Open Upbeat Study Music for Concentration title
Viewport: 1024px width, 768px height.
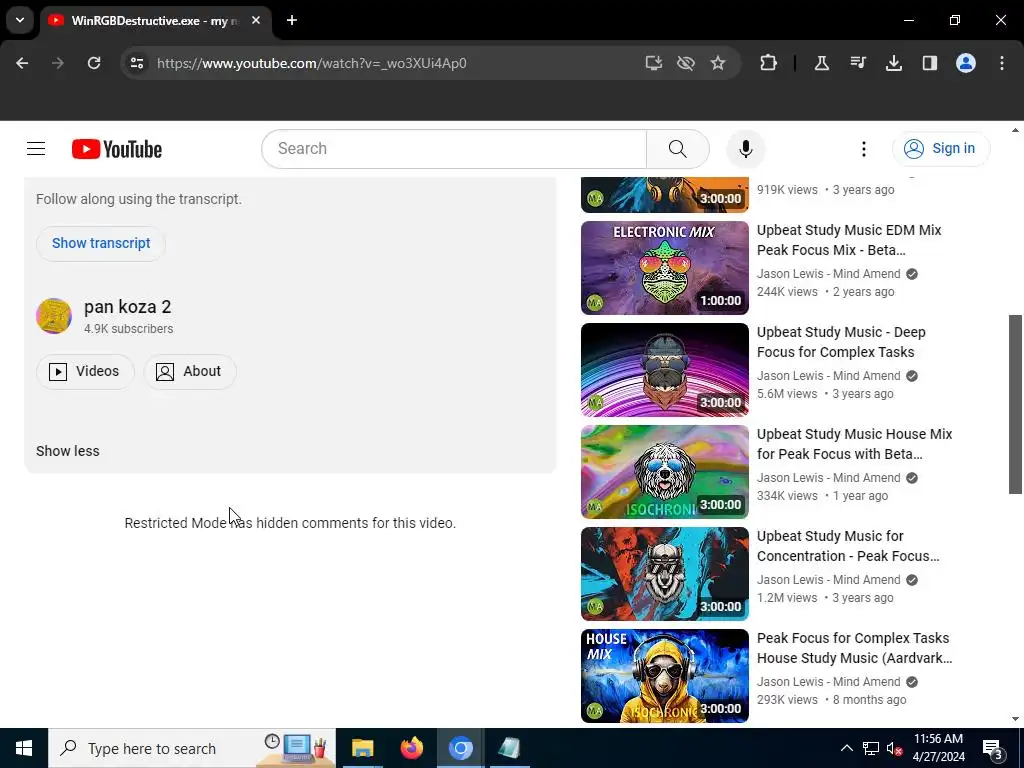coord(848,545)
